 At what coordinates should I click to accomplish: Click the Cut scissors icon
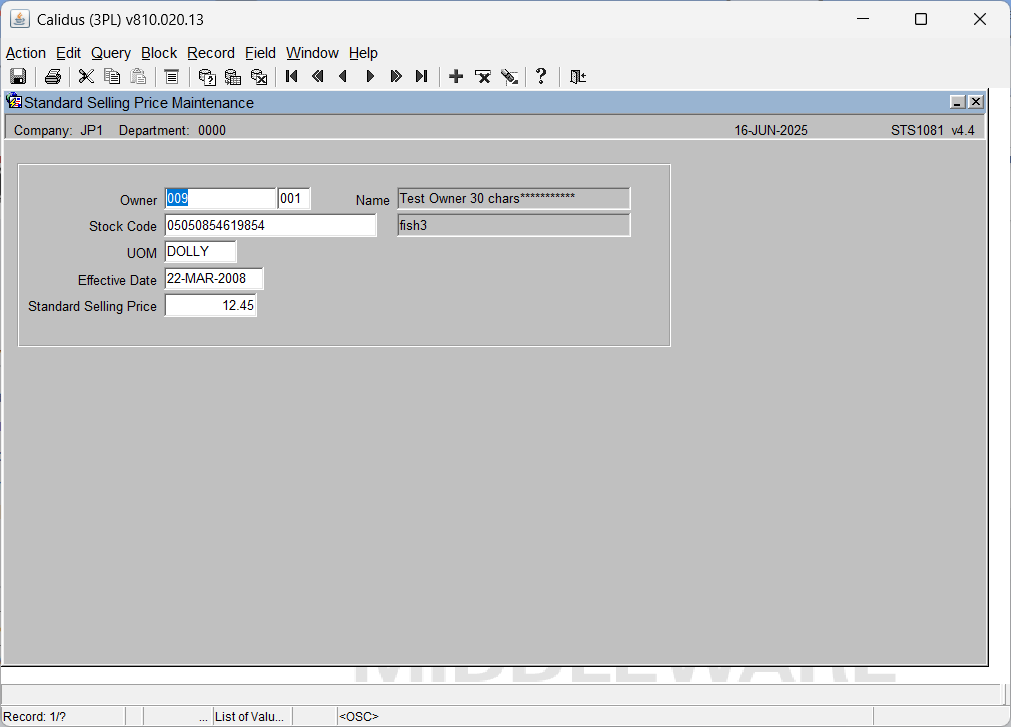pos(86,77)
